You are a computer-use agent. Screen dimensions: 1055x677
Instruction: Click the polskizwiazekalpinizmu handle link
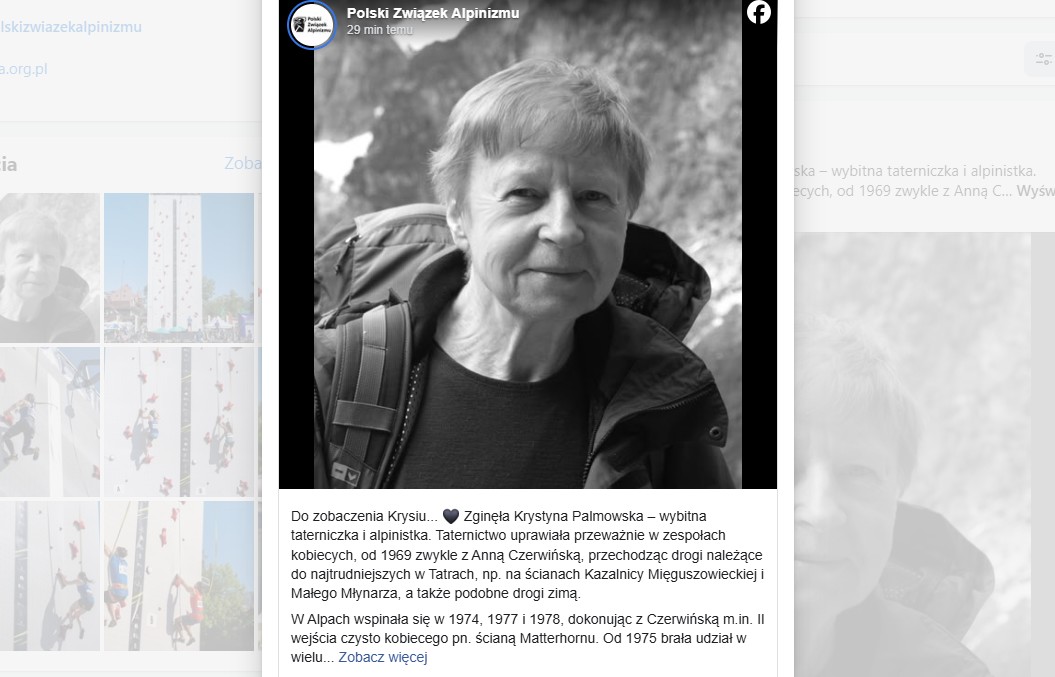point(71,27)
